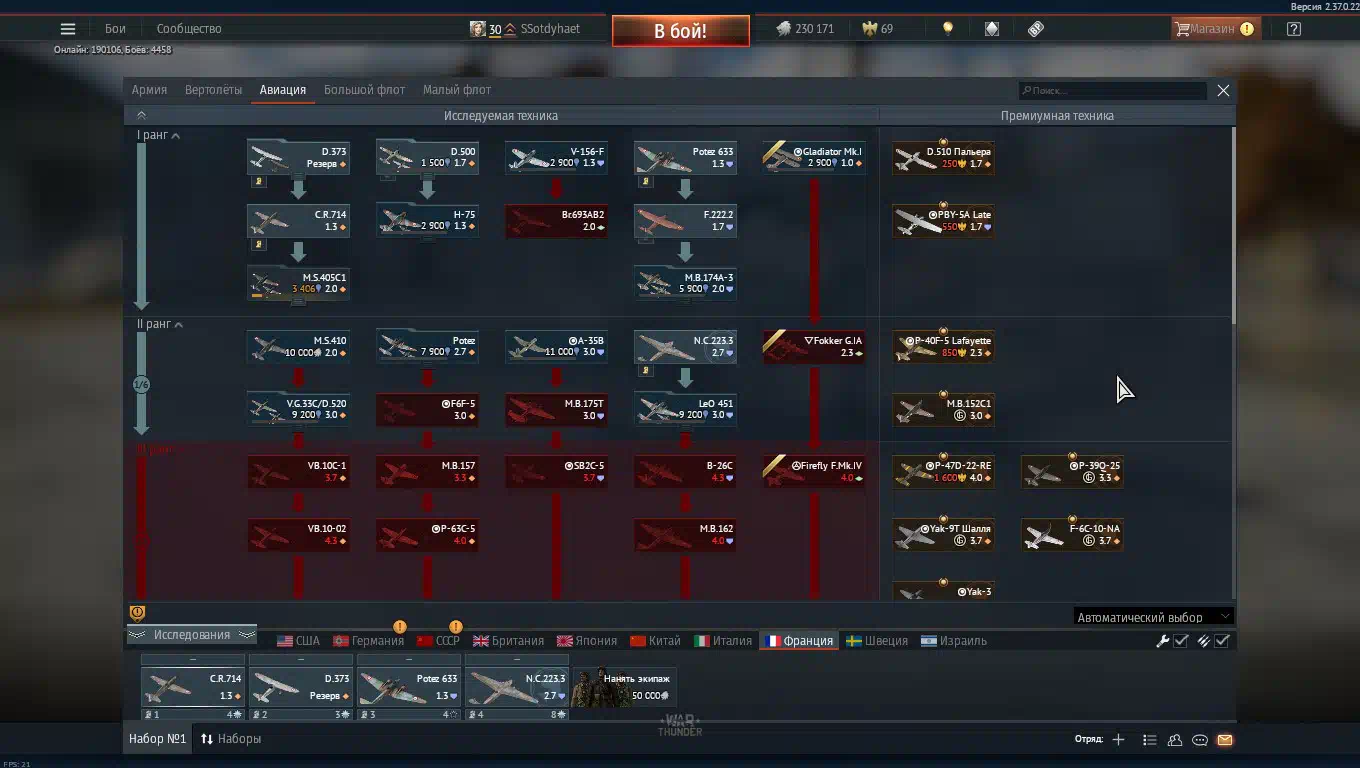
Task: Open the SSotdyhaet player profile avatar
Action: [478, 29]
